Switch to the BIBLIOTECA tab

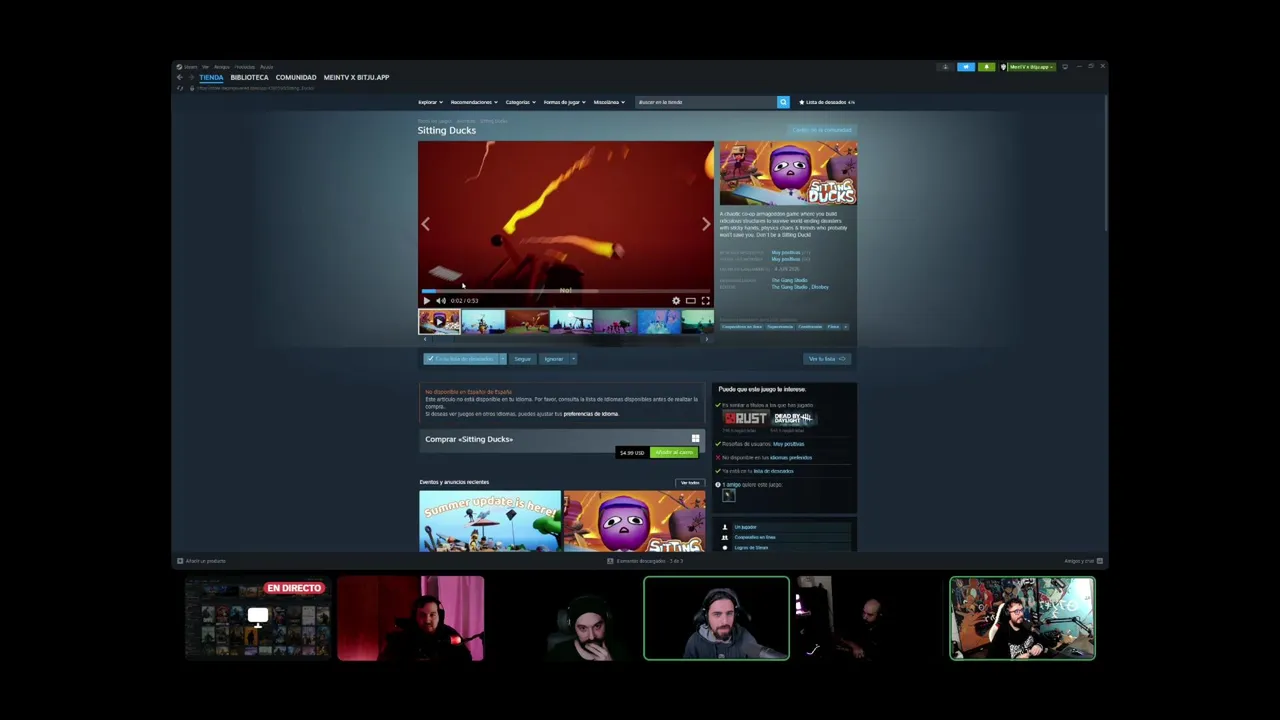[249, 77]
